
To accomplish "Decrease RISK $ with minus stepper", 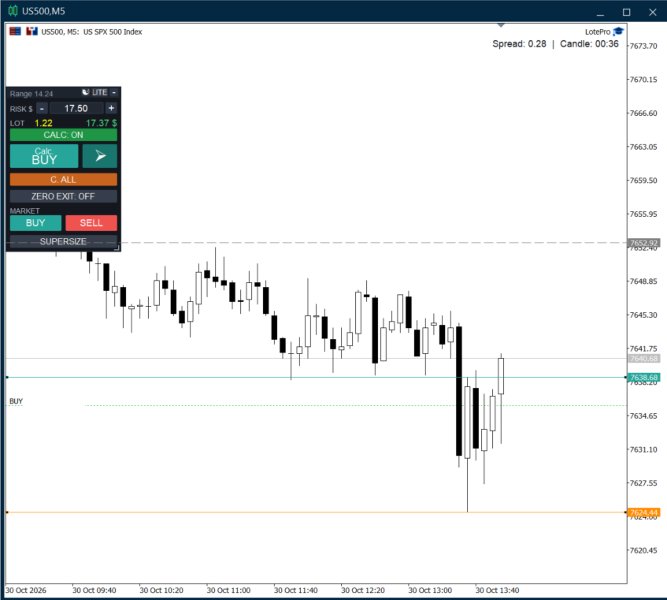I will tap(42, 109).
